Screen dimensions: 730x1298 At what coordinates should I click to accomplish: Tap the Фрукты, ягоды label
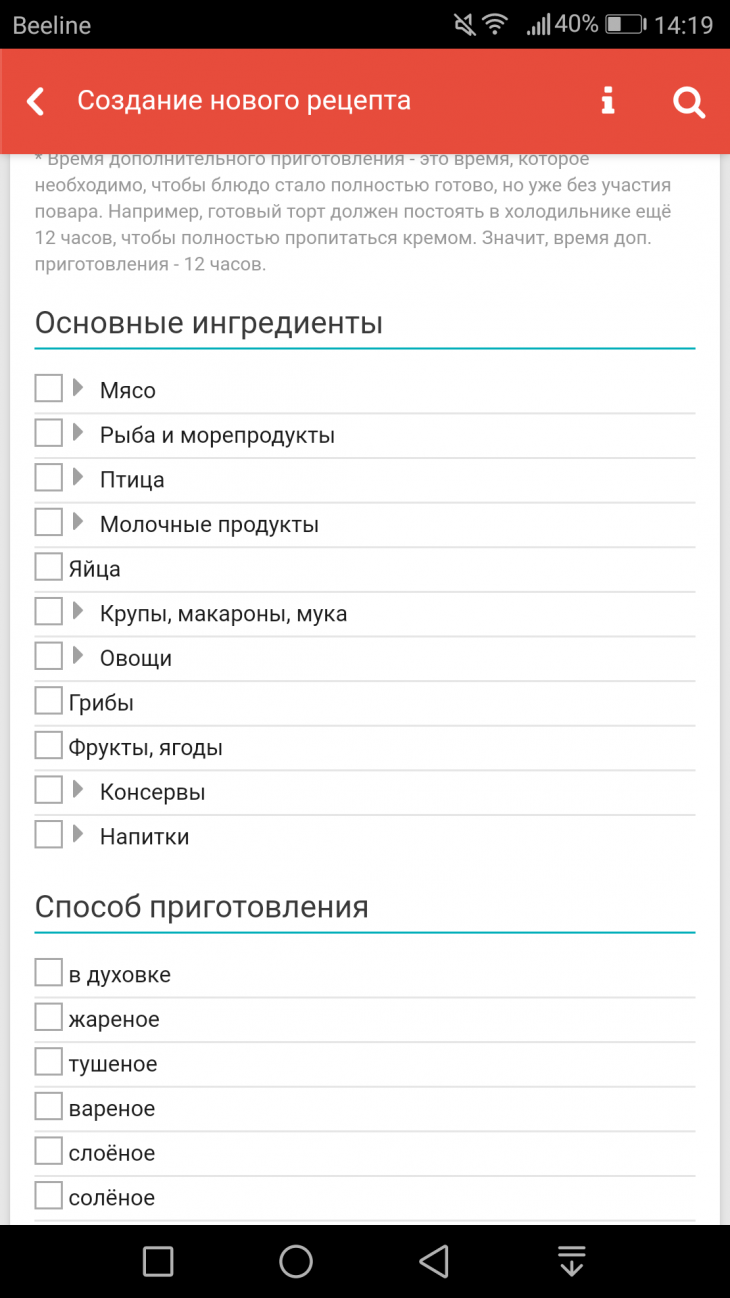pyautogui.click(x=145, y=748)
